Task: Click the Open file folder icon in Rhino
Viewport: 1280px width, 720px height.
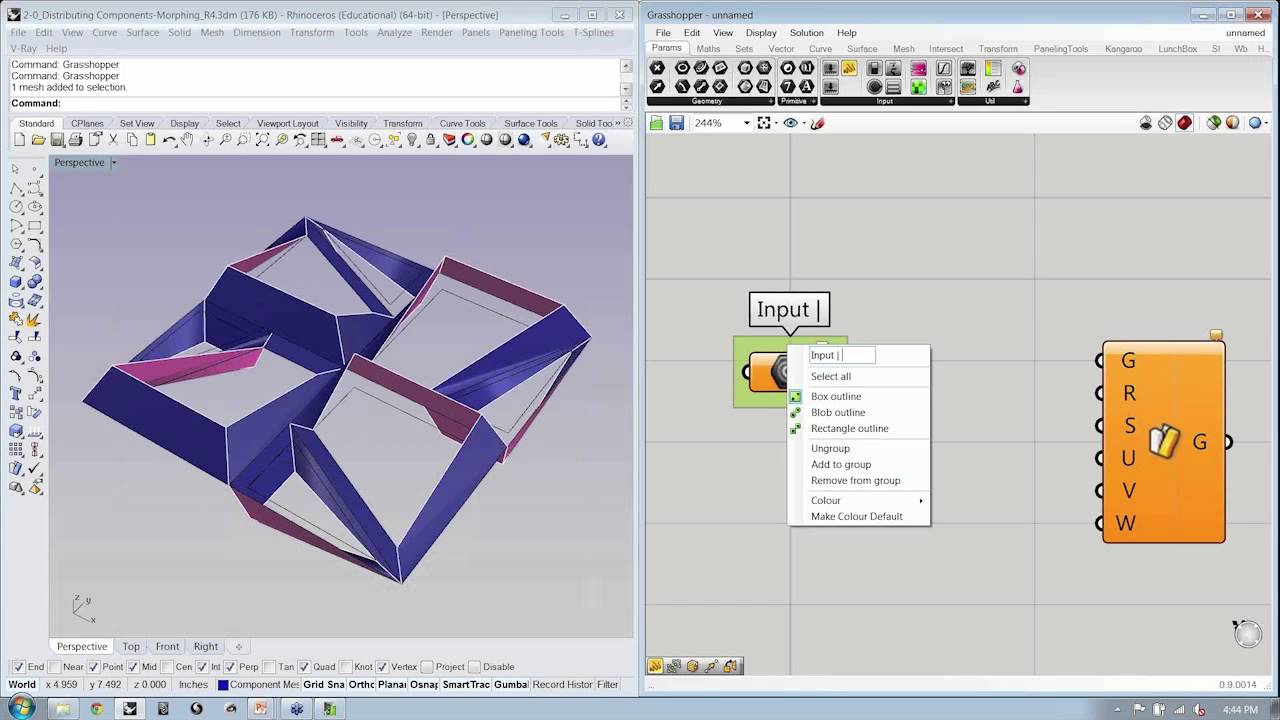Action: pos(38,140)
